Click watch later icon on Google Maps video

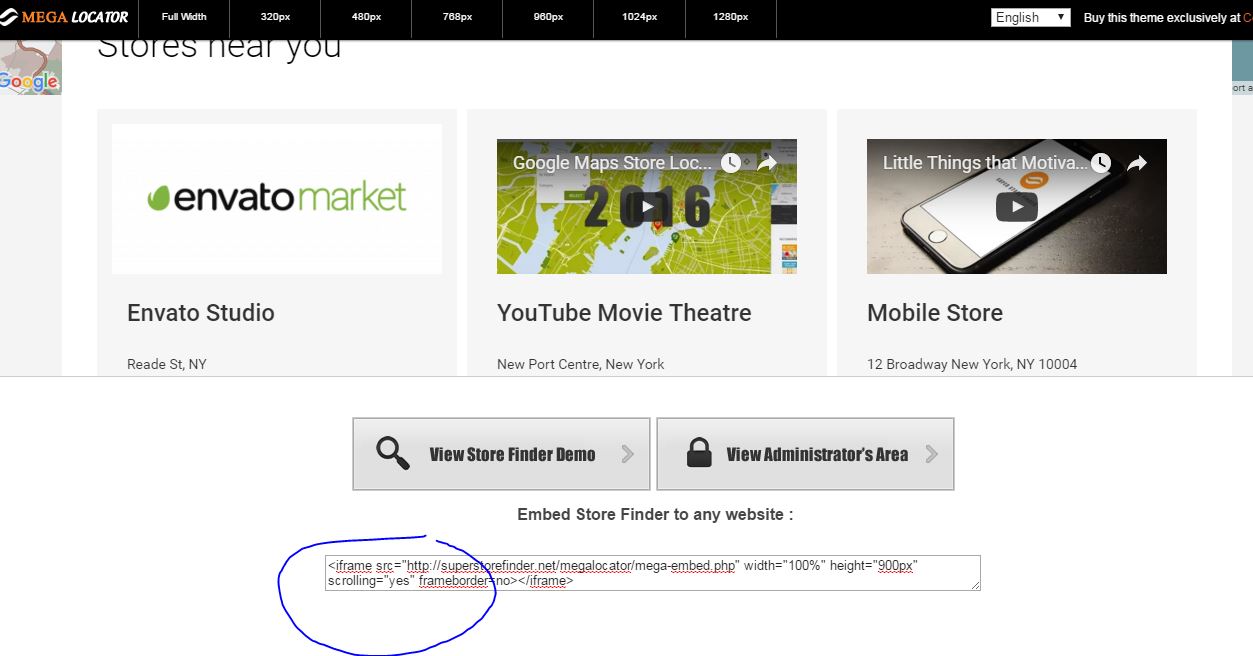pyautogui.click(x=731, y=163)
